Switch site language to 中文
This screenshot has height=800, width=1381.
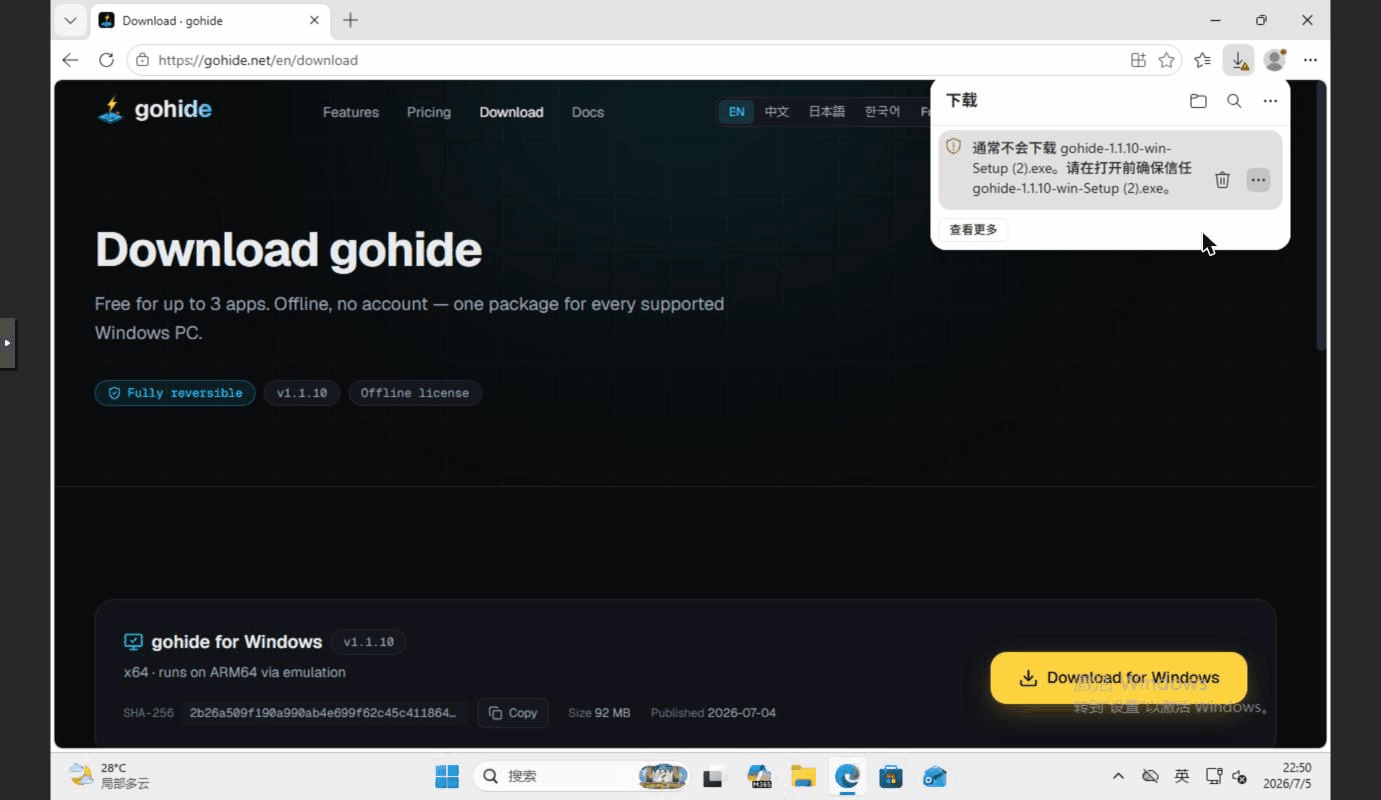tap(777, 112)
